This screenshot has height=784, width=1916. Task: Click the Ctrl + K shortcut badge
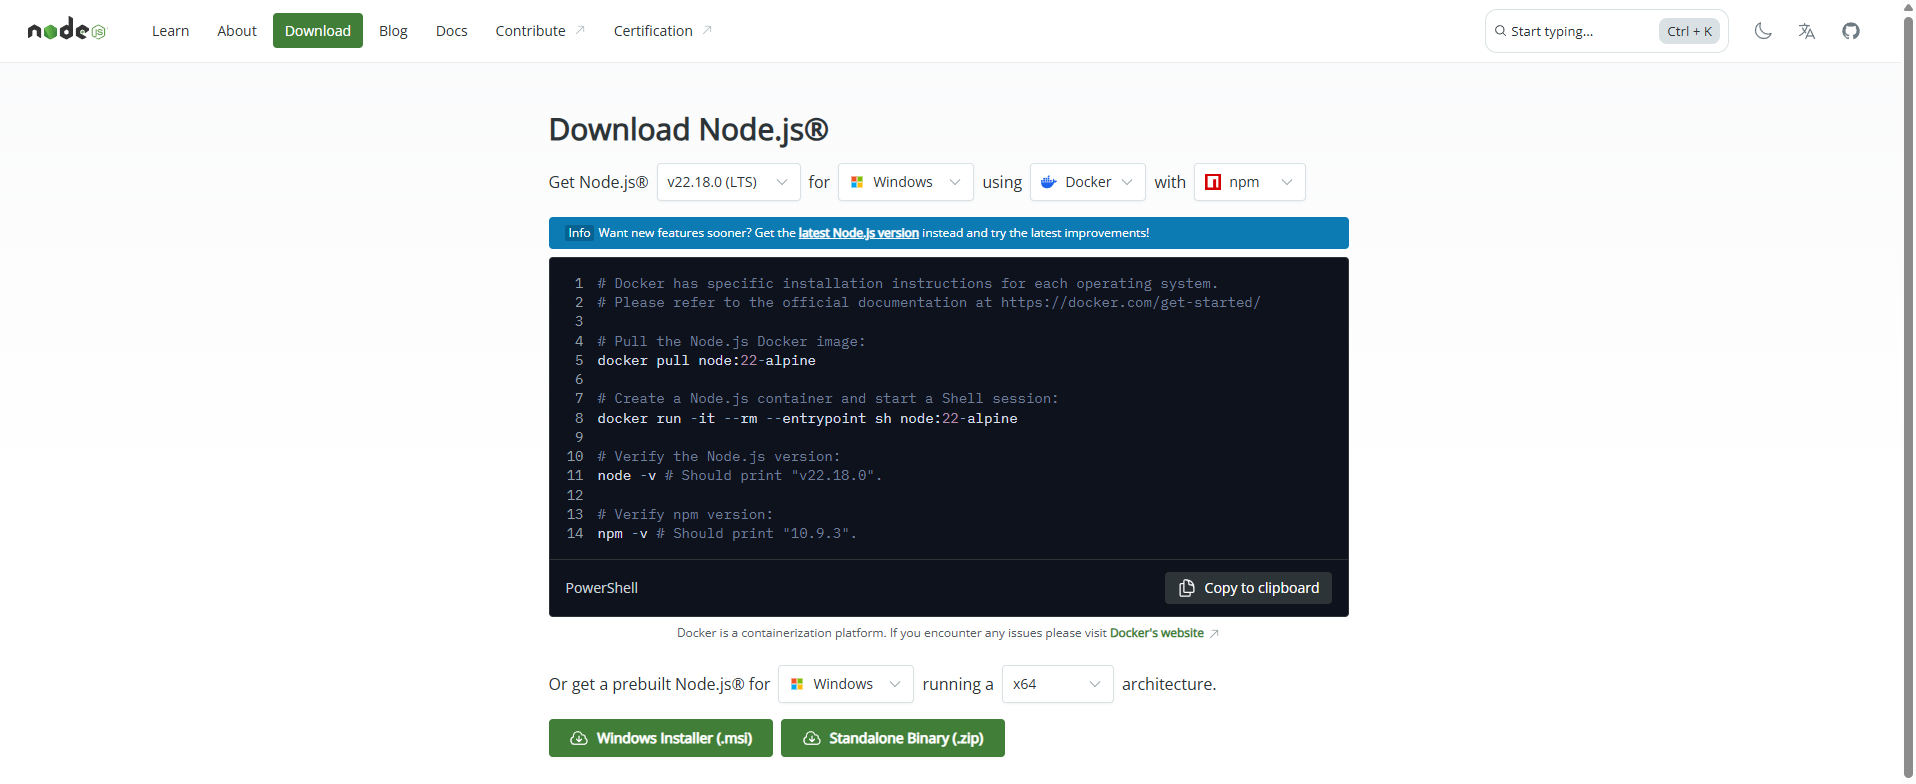pos(1689,31)
